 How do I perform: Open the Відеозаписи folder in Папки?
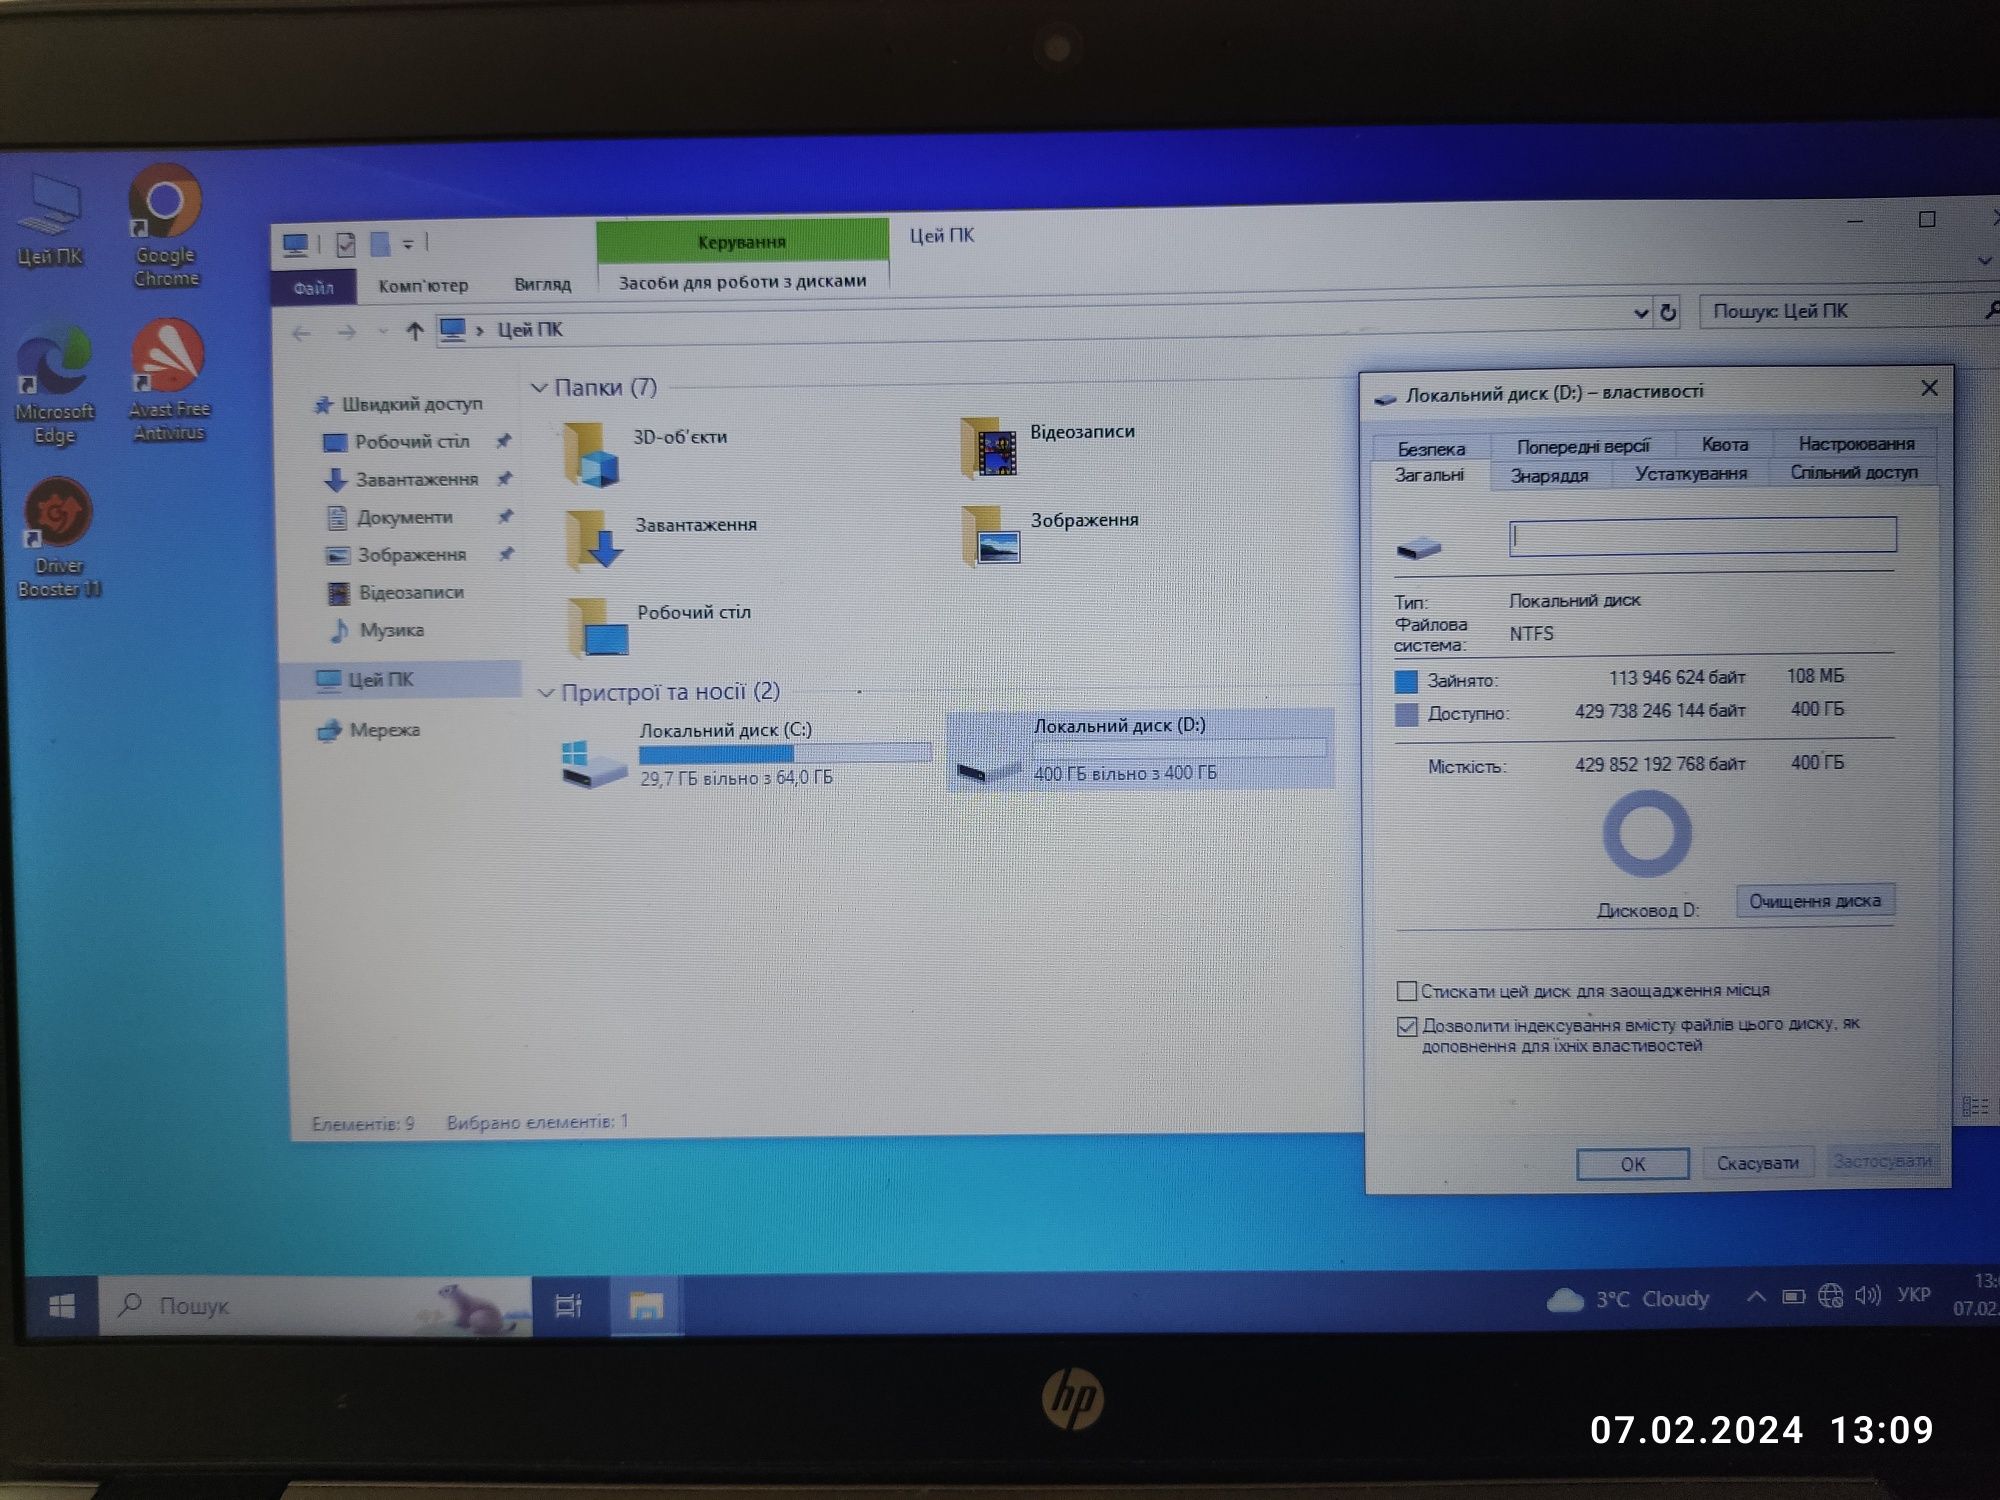point(1047,447)
